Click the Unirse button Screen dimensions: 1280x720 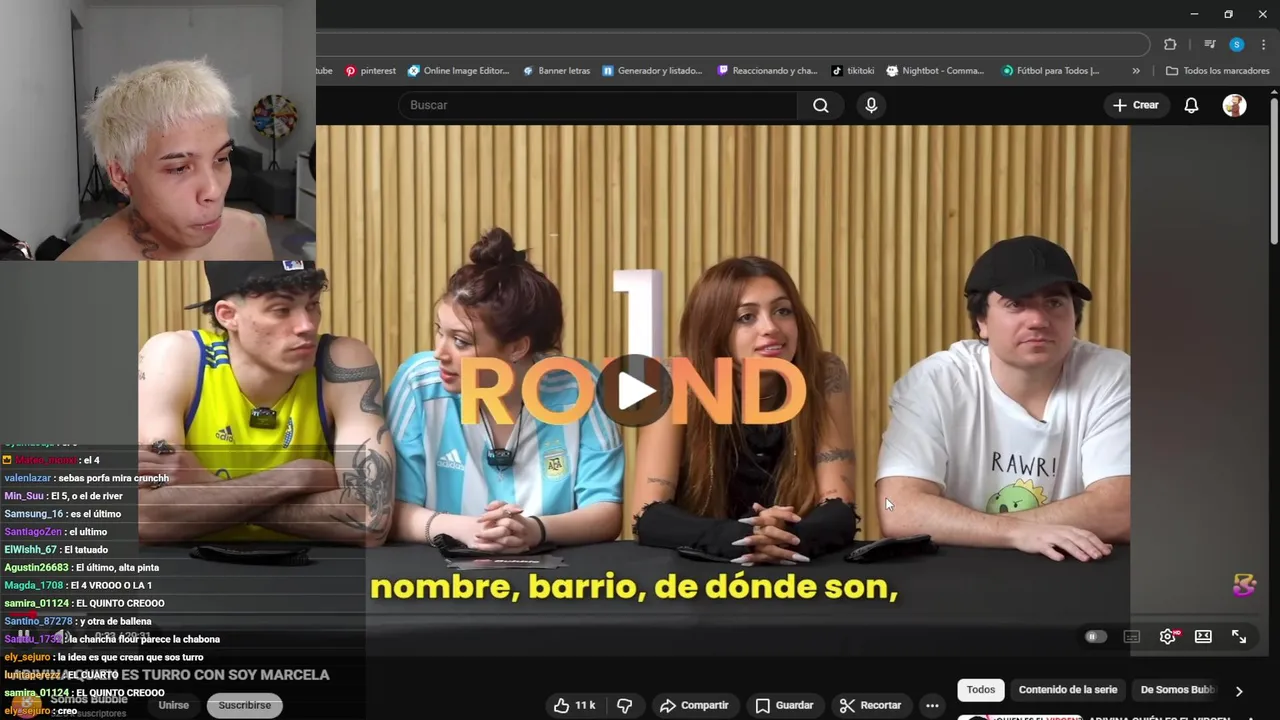173,705
